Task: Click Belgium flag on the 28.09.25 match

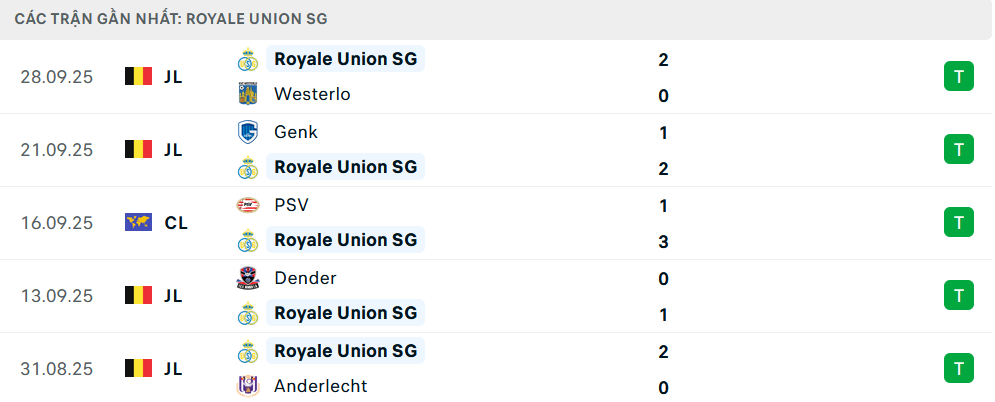Action: point(138,76)
